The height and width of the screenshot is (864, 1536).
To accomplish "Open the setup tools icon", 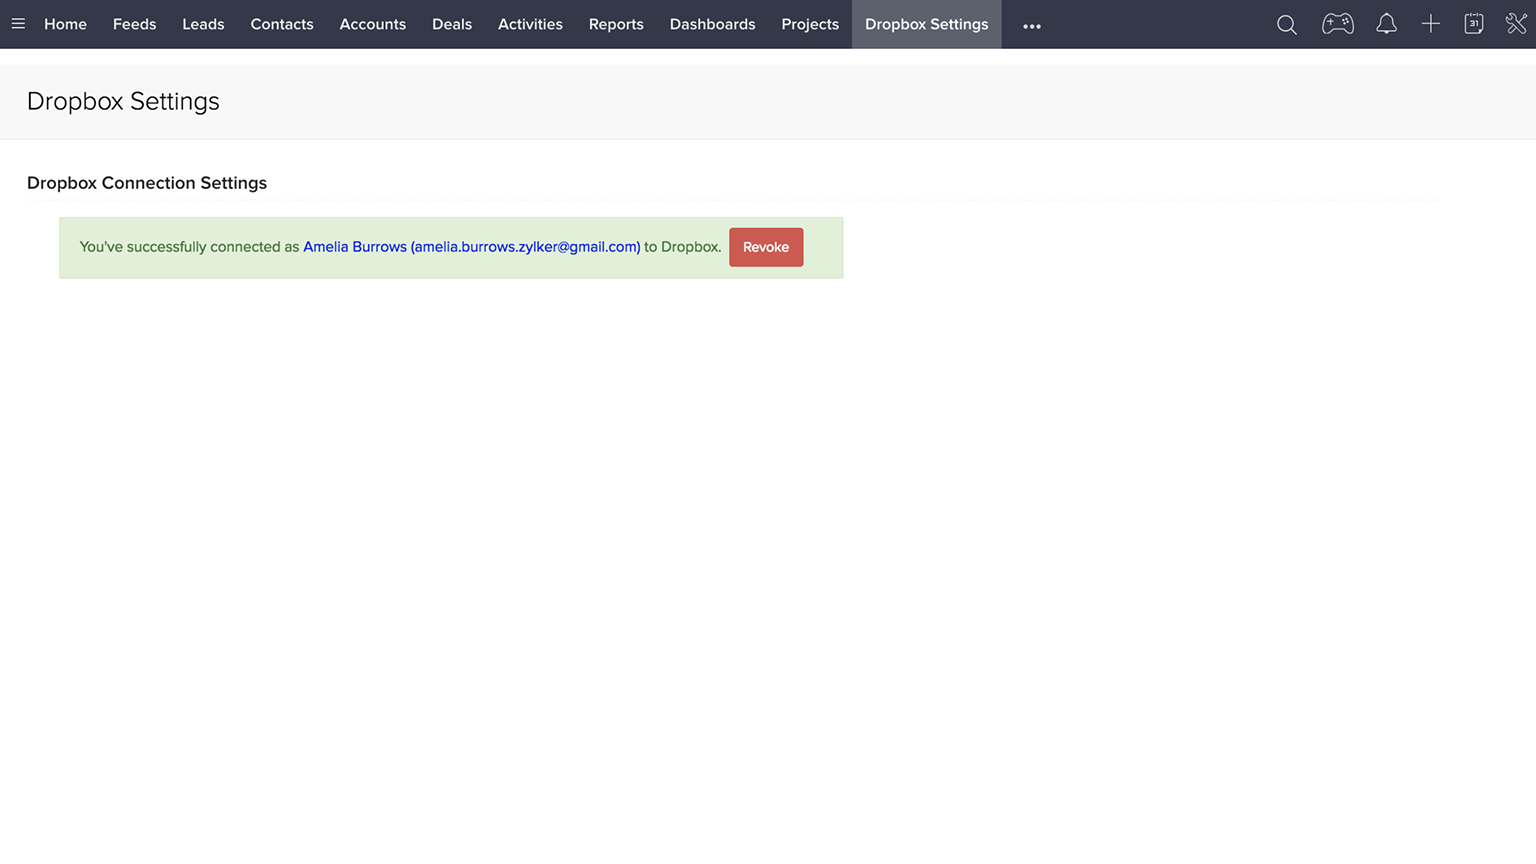I will 1515,24.
